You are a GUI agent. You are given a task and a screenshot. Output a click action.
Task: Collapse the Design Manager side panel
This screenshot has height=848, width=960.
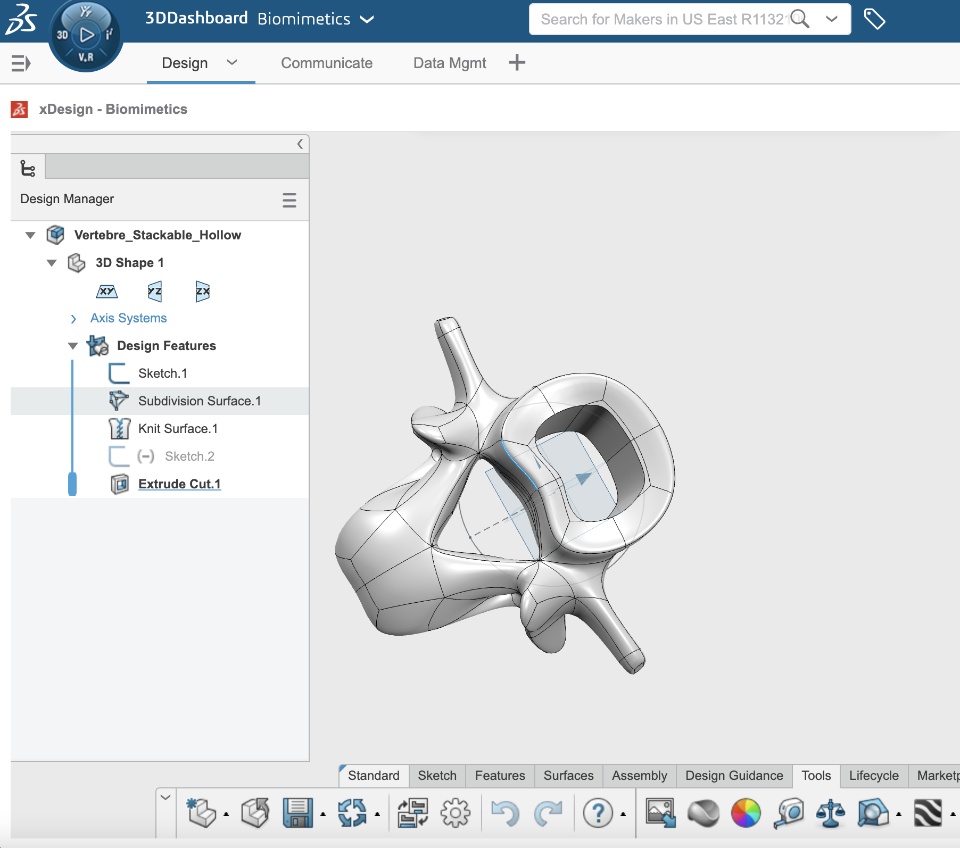[x=300, y=144]
